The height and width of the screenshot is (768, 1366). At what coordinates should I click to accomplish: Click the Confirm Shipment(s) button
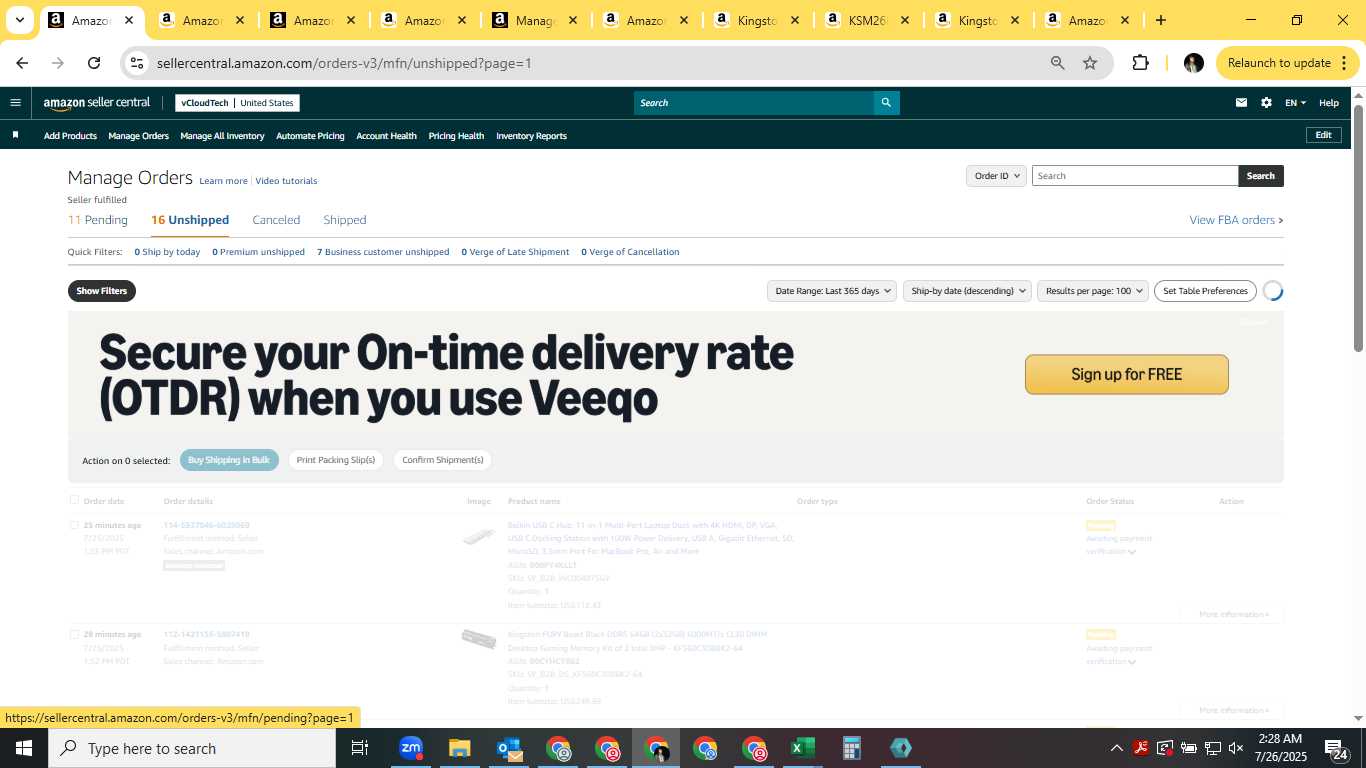[442, 460]
